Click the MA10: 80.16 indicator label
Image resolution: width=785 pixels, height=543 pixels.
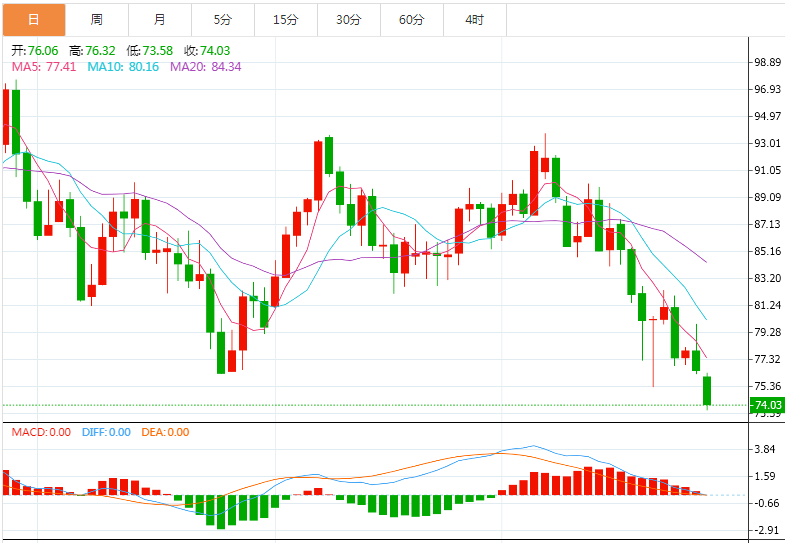[123, 67]
